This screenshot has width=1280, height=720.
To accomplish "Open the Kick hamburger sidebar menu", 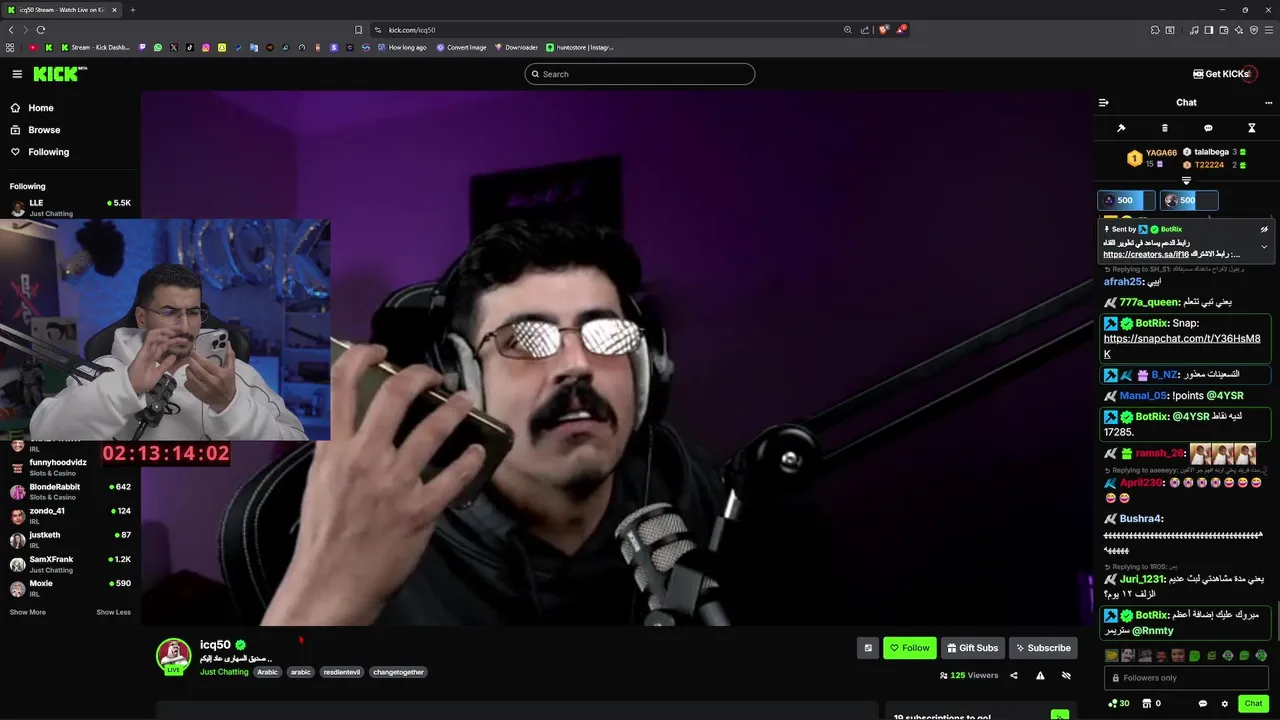I will (17, 74).
